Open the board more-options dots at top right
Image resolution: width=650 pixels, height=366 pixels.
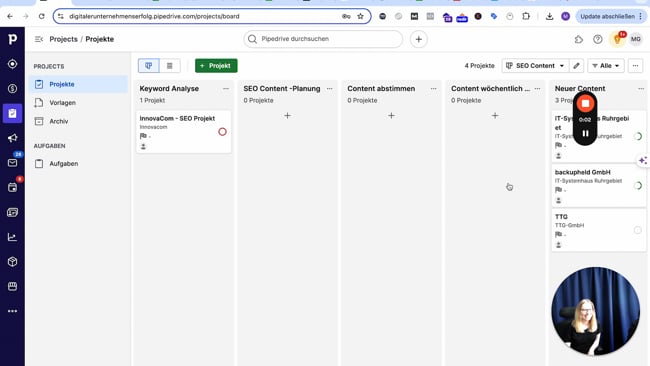[635, 65]
